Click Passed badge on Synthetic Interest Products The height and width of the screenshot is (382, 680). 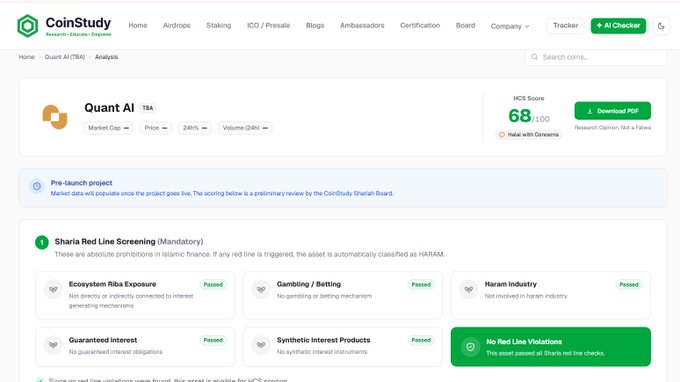pos(421,340)
